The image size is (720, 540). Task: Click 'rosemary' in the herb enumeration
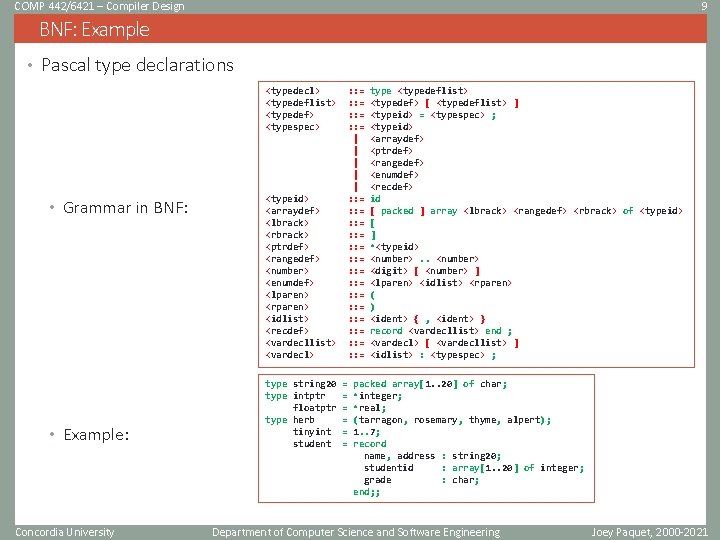[436, 420]
